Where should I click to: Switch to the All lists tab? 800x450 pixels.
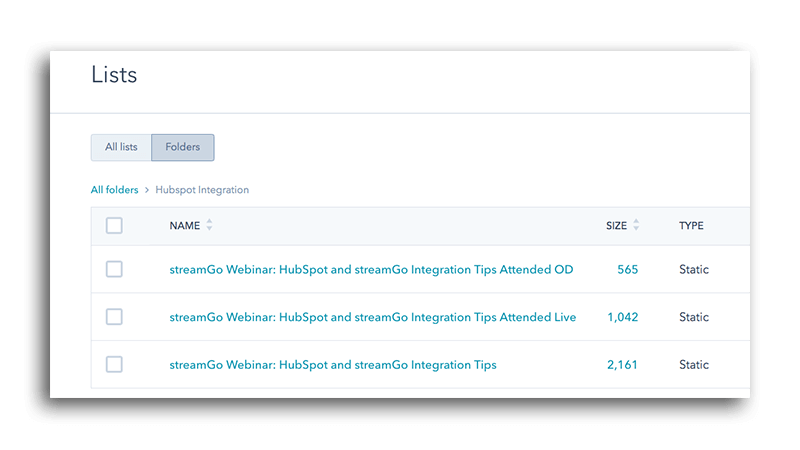tap(121, 147)
